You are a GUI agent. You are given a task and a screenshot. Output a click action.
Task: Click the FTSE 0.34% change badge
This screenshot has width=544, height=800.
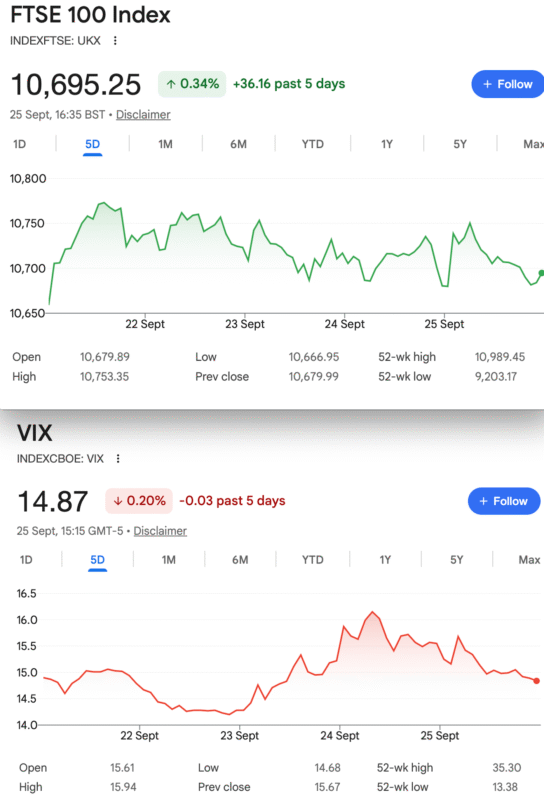pyautogui.click(x=192, y=84)
